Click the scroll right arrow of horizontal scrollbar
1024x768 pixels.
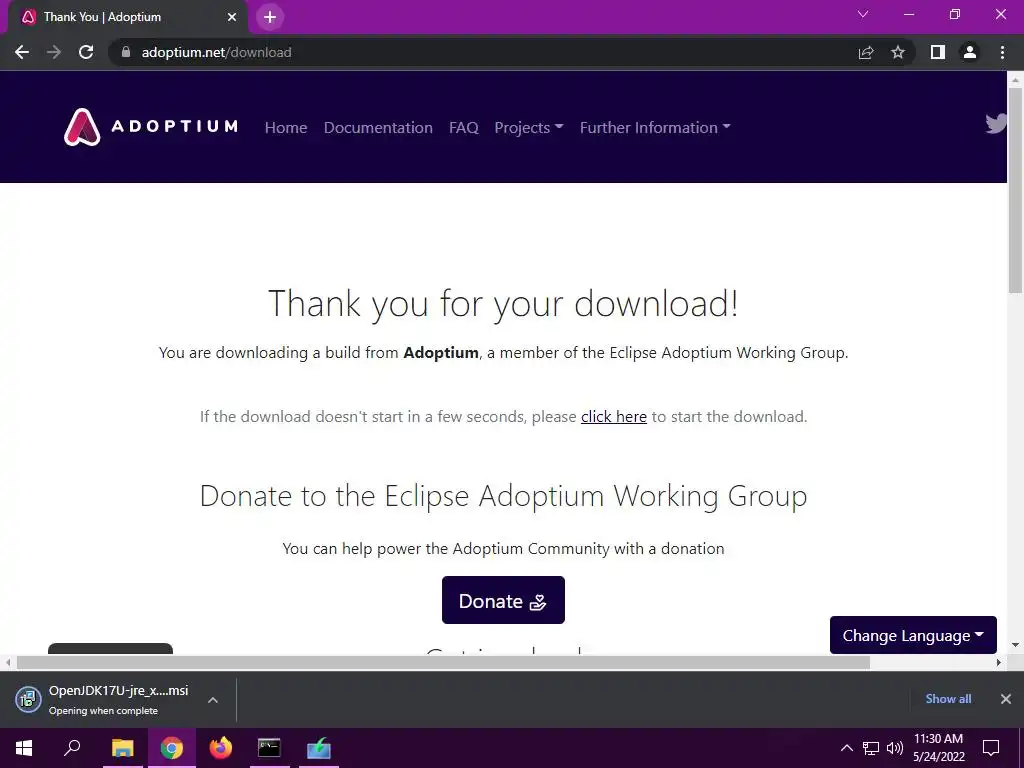pyautogui.click(x=999, y=662)
